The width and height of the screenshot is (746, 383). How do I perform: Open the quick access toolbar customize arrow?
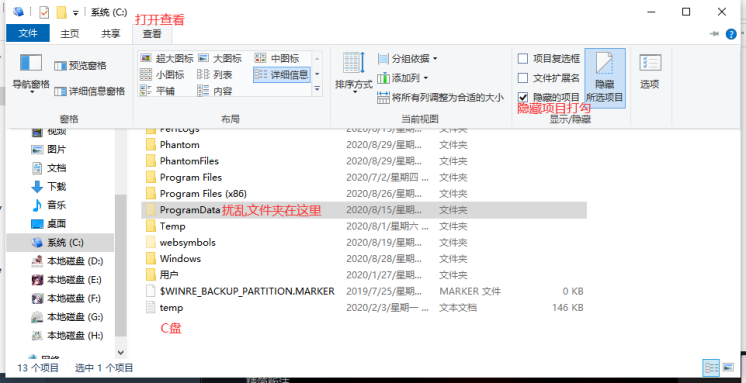click(x=76, y=13)
